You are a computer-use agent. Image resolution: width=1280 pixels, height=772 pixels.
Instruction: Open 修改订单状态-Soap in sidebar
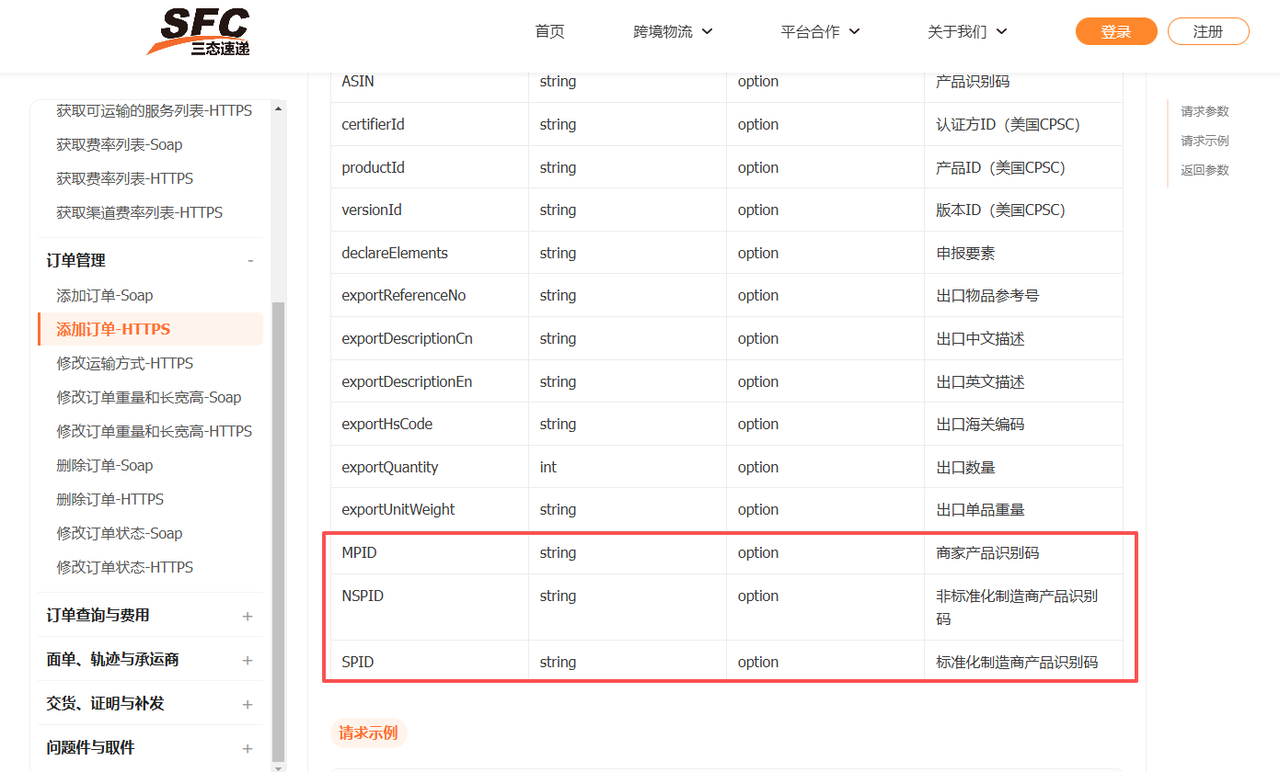click(x=119, y=534)
